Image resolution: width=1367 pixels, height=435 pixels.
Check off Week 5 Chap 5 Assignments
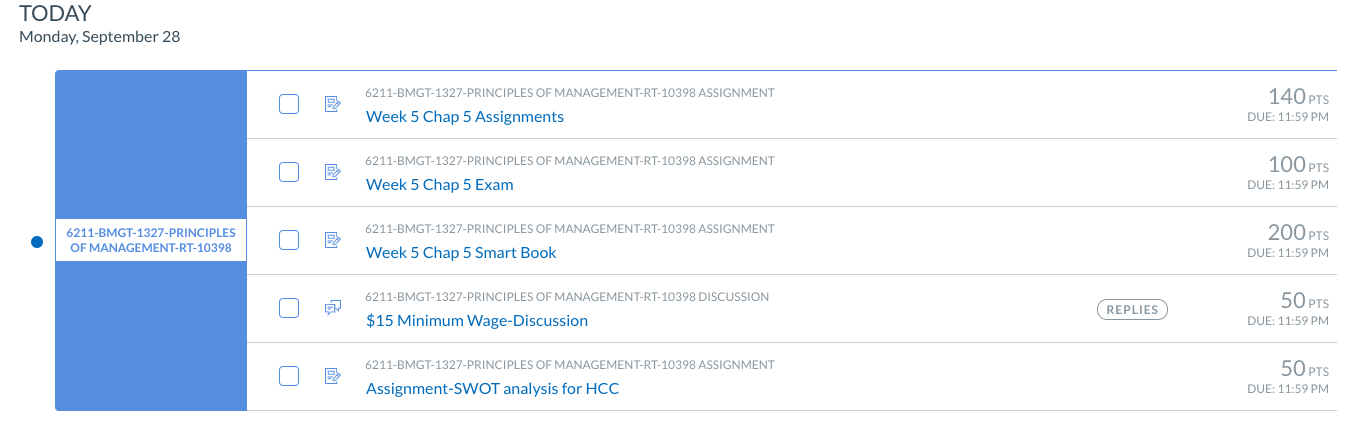289,104
